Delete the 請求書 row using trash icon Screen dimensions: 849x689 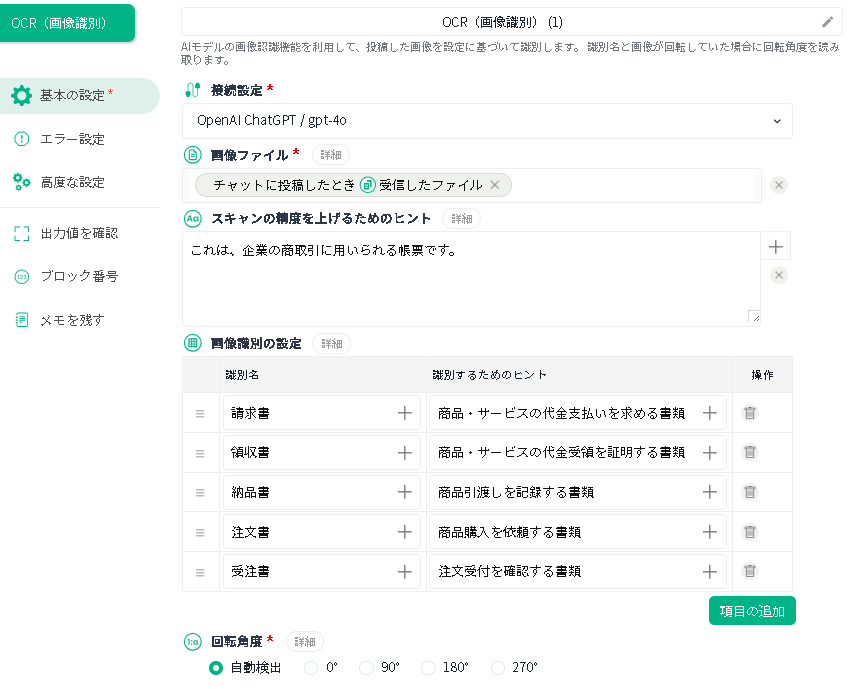tap(749, 412)
